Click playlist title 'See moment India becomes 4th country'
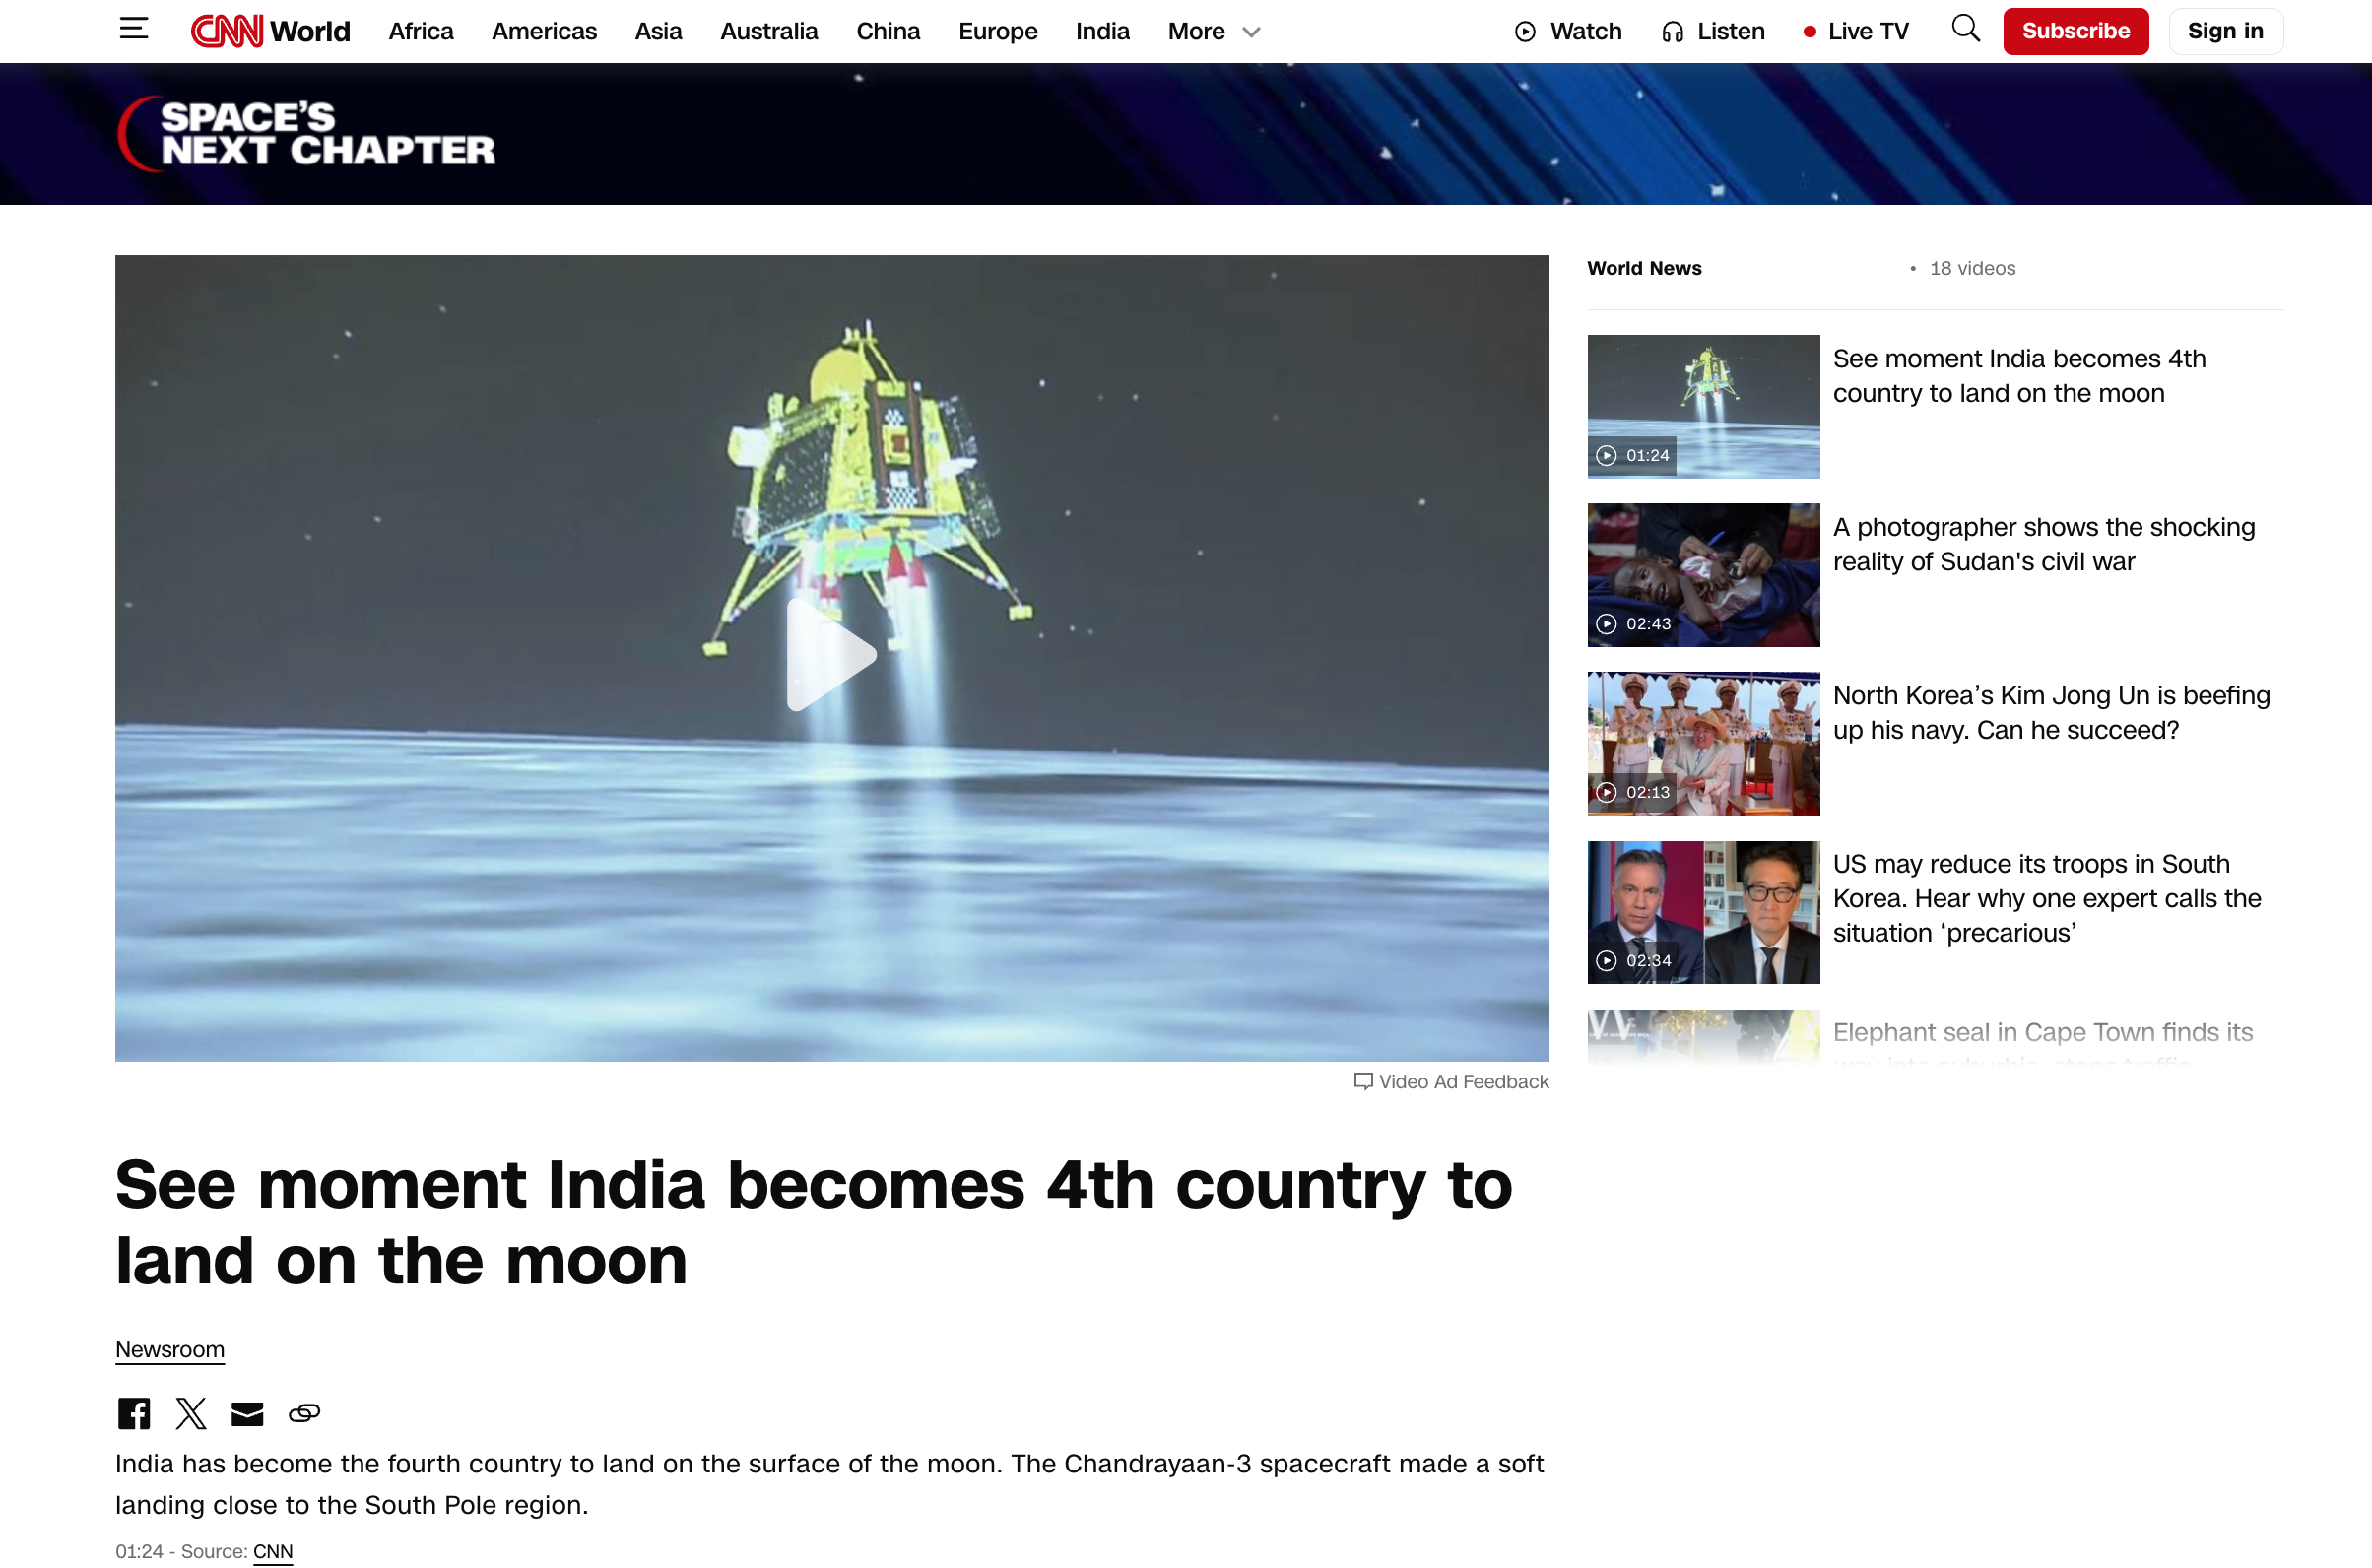The height and width of the screenshot is (1568, 2372). tap(2019, 376)
